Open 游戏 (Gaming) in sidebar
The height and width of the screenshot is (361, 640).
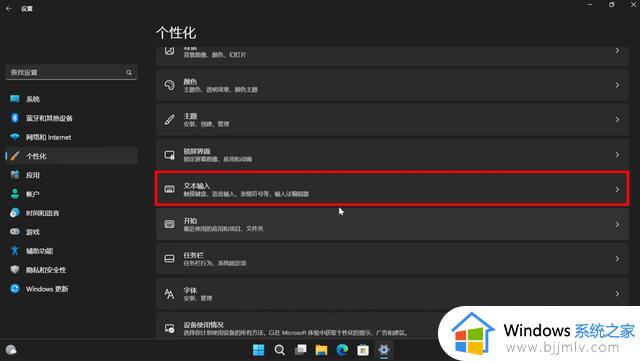[71, 232]
